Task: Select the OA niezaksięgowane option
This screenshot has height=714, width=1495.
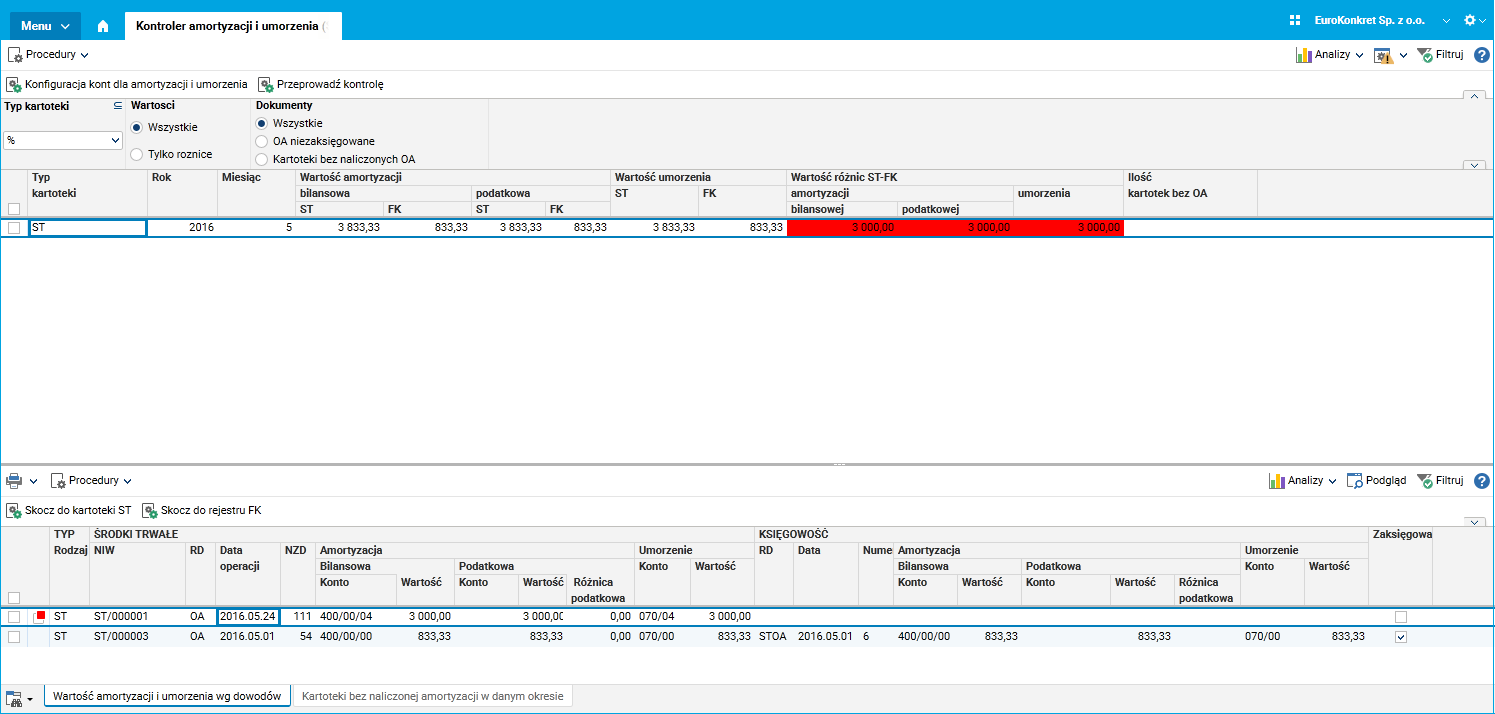Action: [263, 141]
